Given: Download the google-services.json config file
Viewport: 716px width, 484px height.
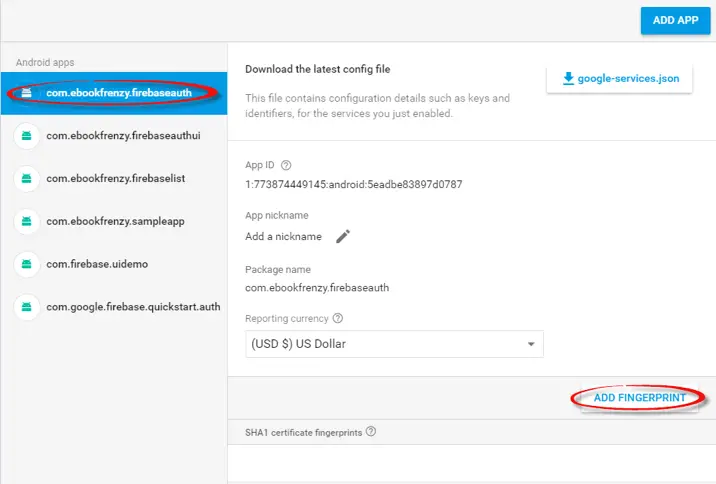Looking at the screenshot, I should pos(619,78).
